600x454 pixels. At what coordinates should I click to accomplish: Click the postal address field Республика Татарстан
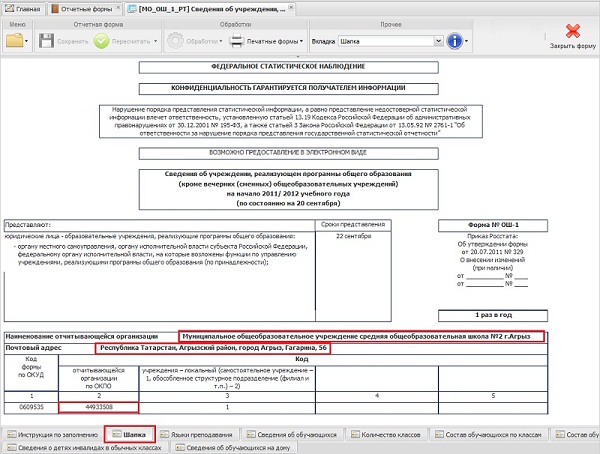(213, 348)
